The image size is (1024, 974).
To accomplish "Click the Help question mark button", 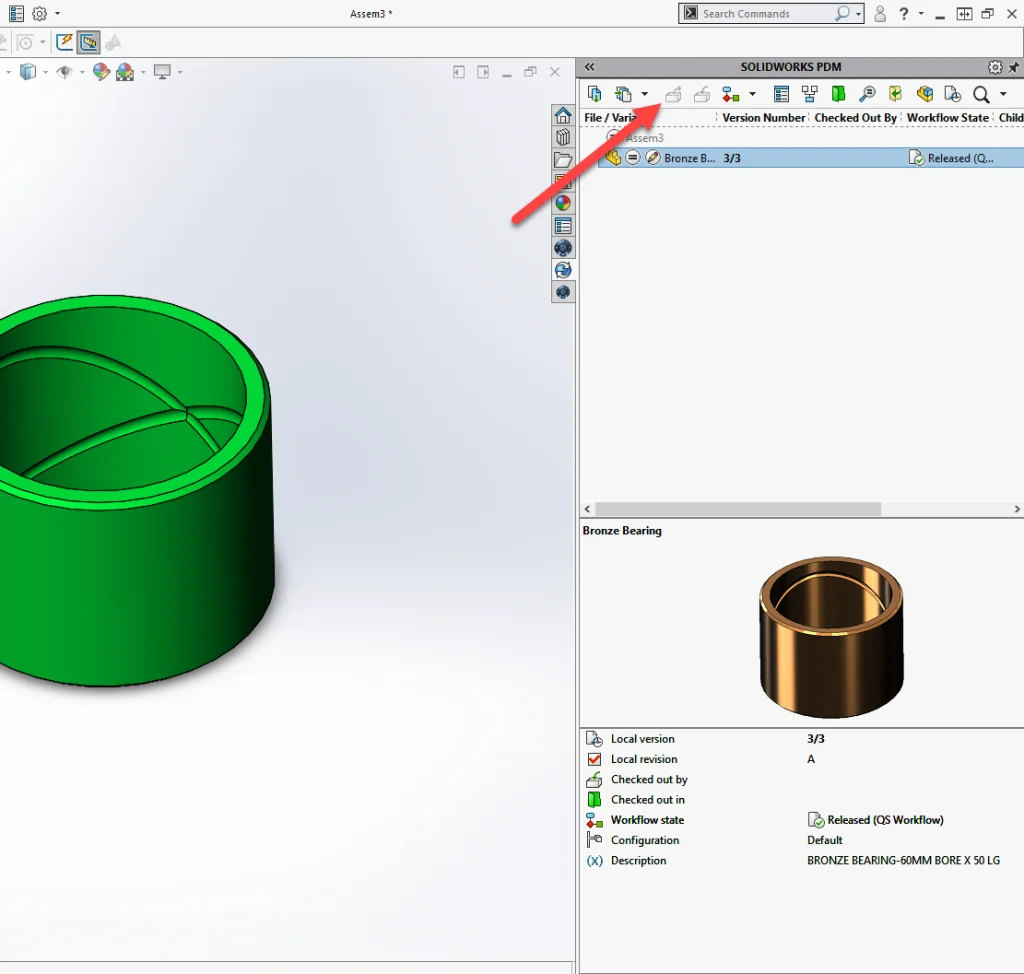I will coord(903,13).
